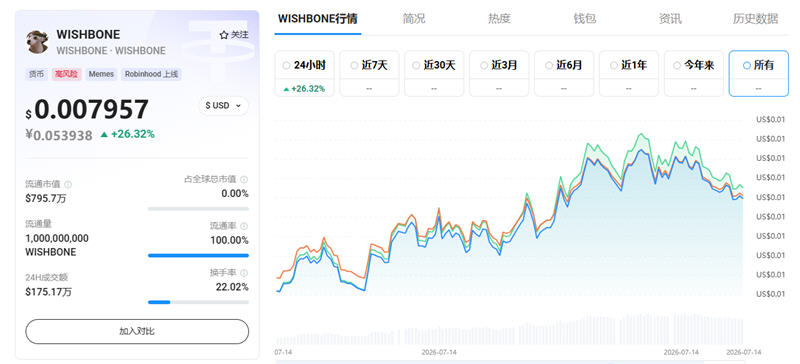Select the 所有 time range option
800x364 pixels.
tap(759, 74)
